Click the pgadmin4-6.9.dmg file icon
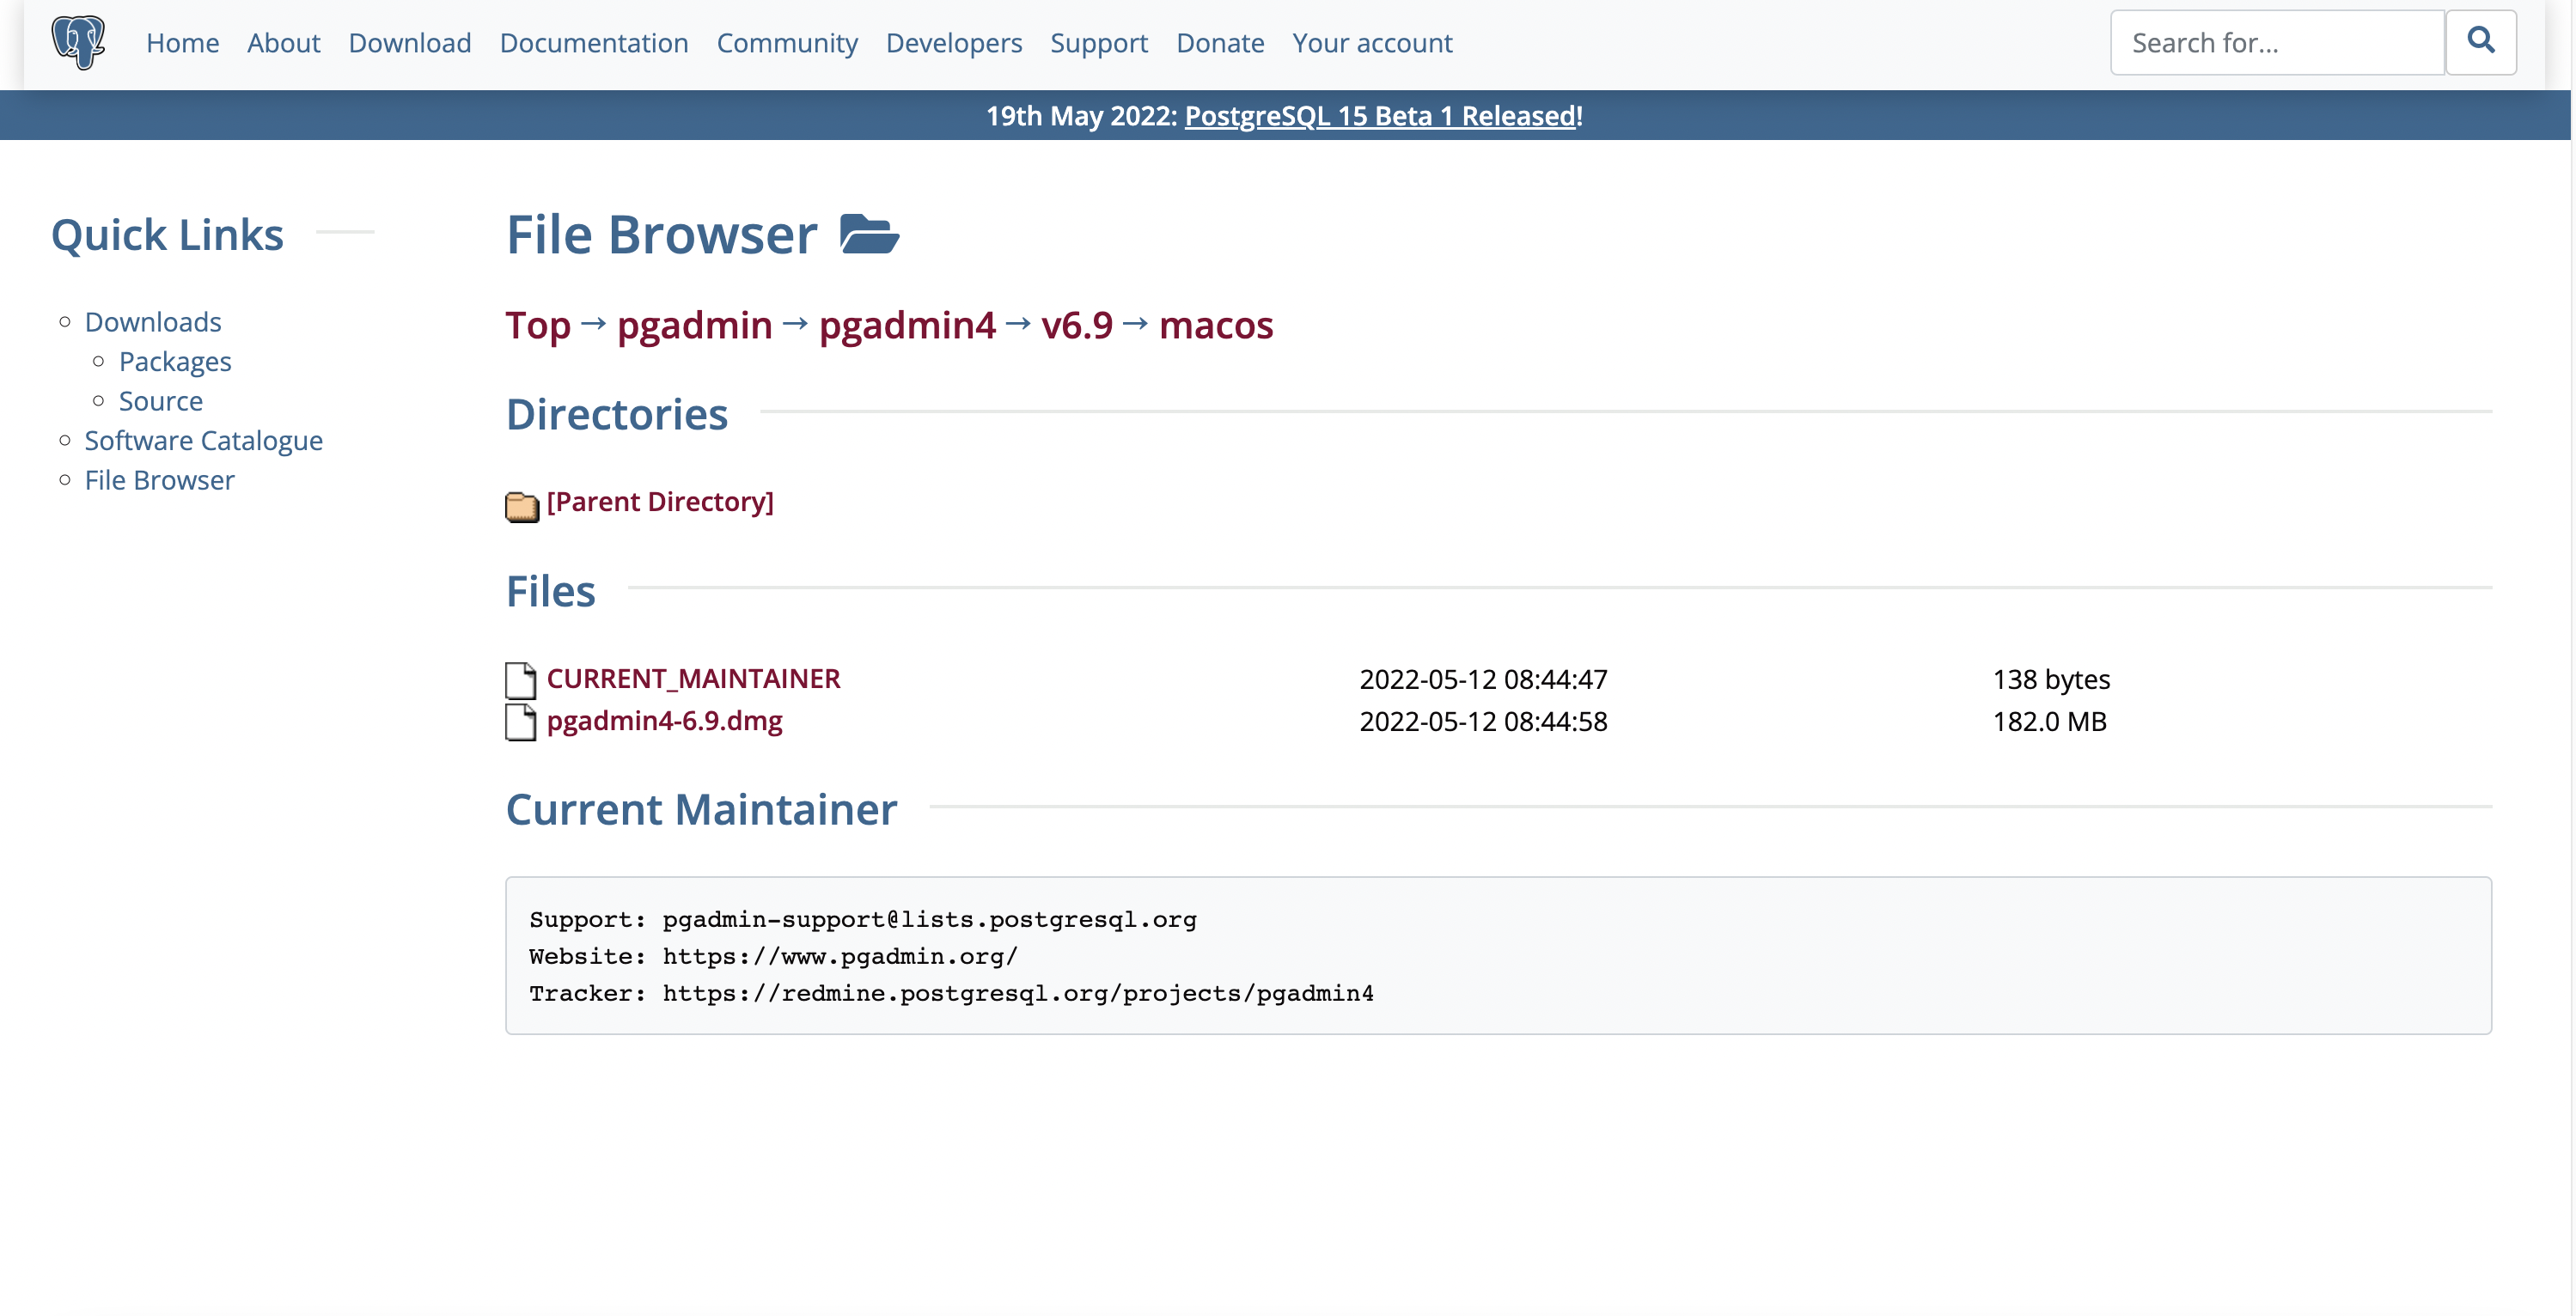The image size is (2576, 1316). [x=520, y=722]
